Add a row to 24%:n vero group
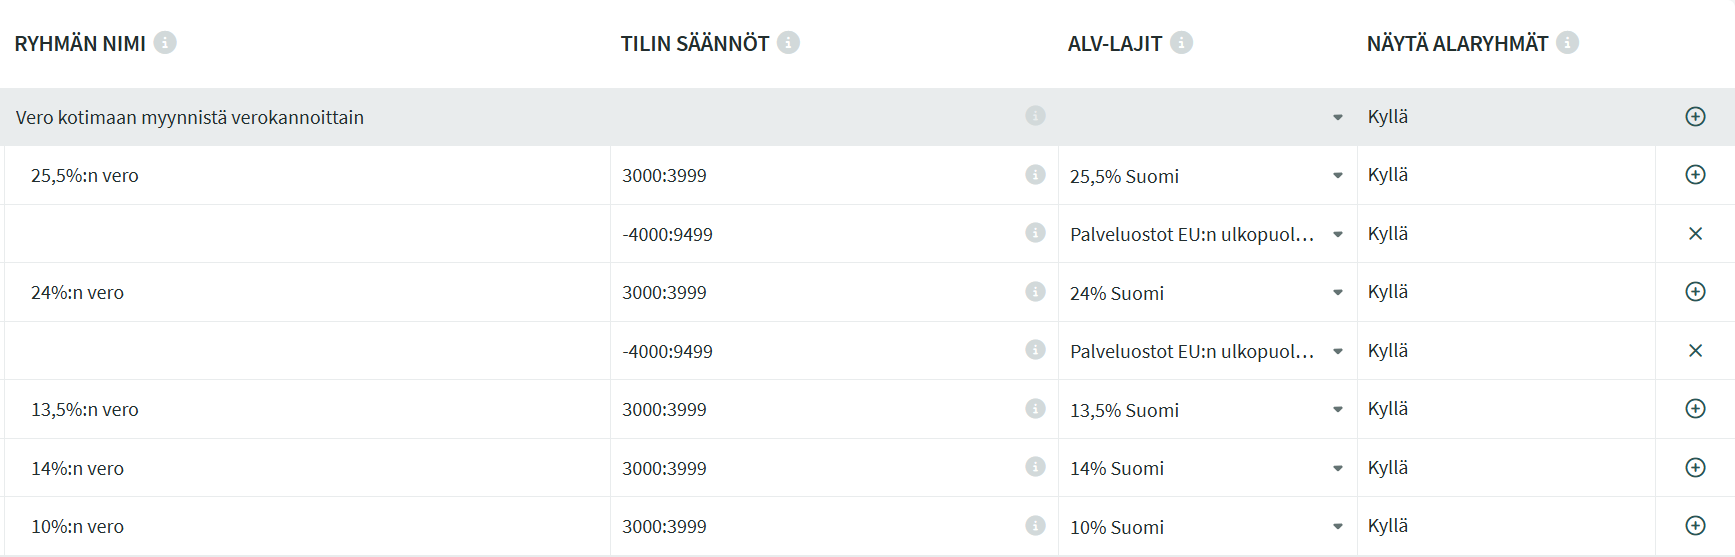This screenshot has width=1735, height=557. pos(1695,292)
